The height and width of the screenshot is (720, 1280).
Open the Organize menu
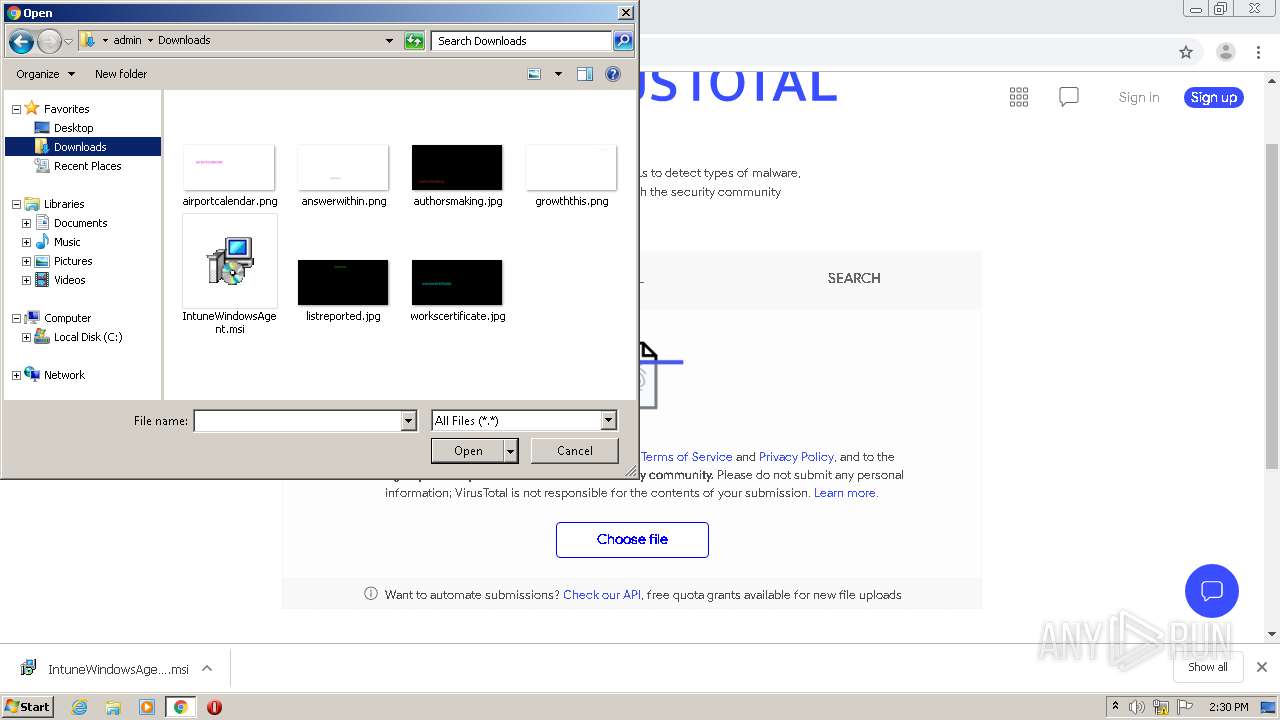pyautogui.click(x=45, y=74)
